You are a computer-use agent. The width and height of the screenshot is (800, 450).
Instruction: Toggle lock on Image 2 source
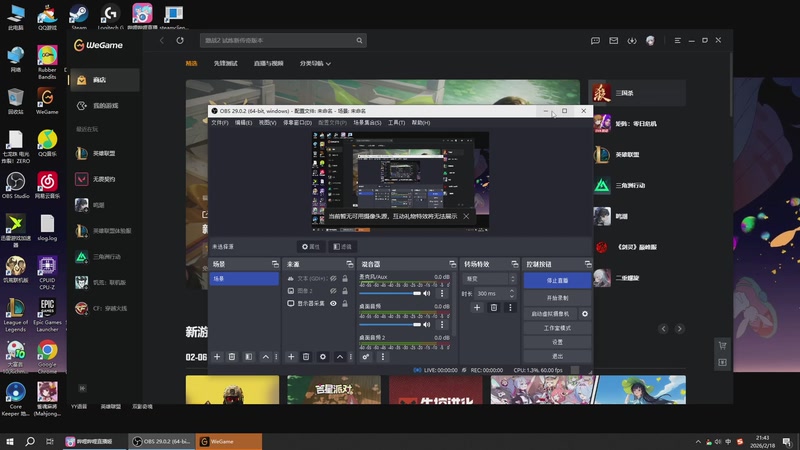tap(345, 291)
